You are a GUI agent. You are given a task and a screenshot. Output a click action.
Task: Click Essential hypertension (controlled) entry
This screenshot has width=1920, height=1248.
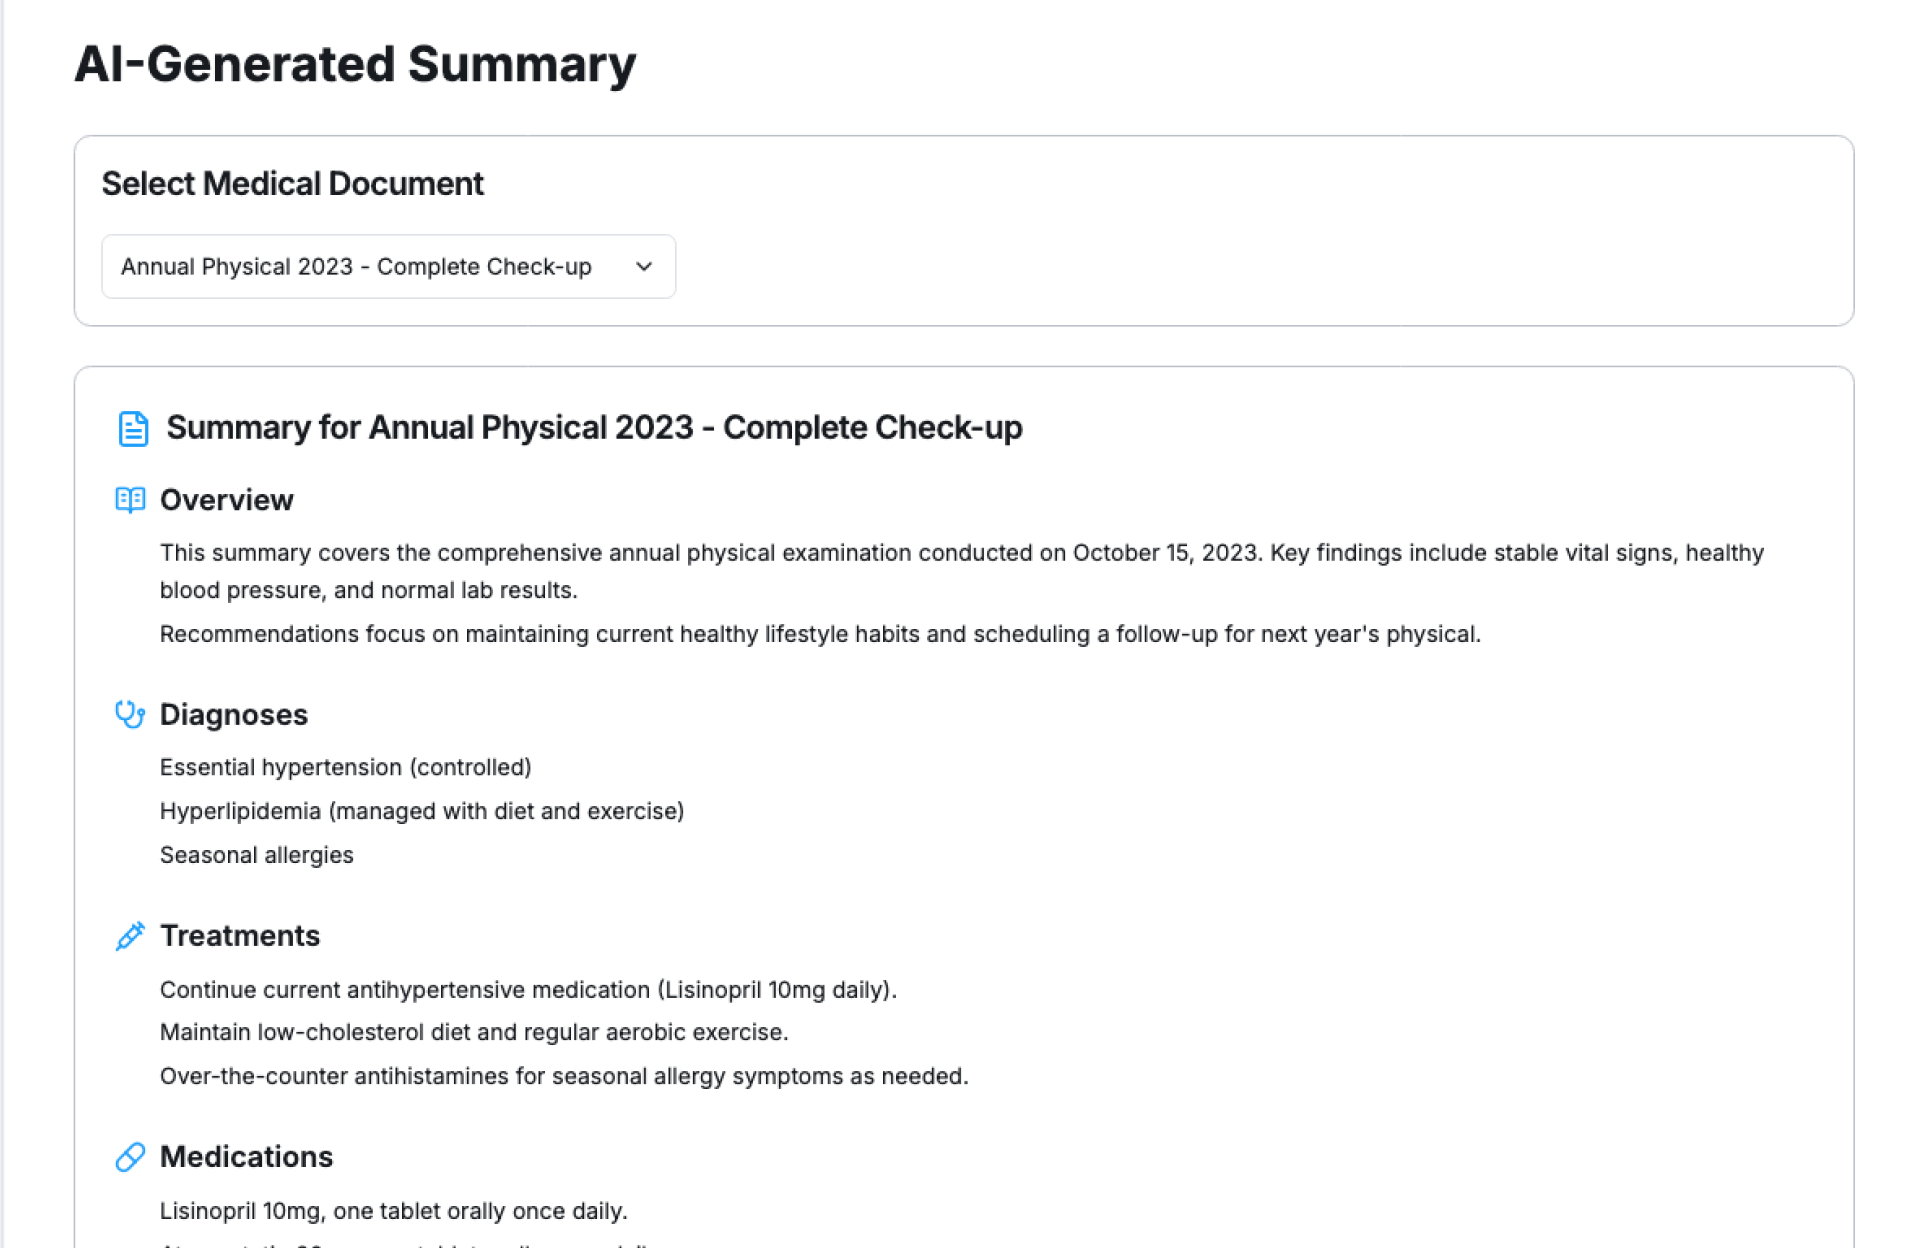pos(345,767)
